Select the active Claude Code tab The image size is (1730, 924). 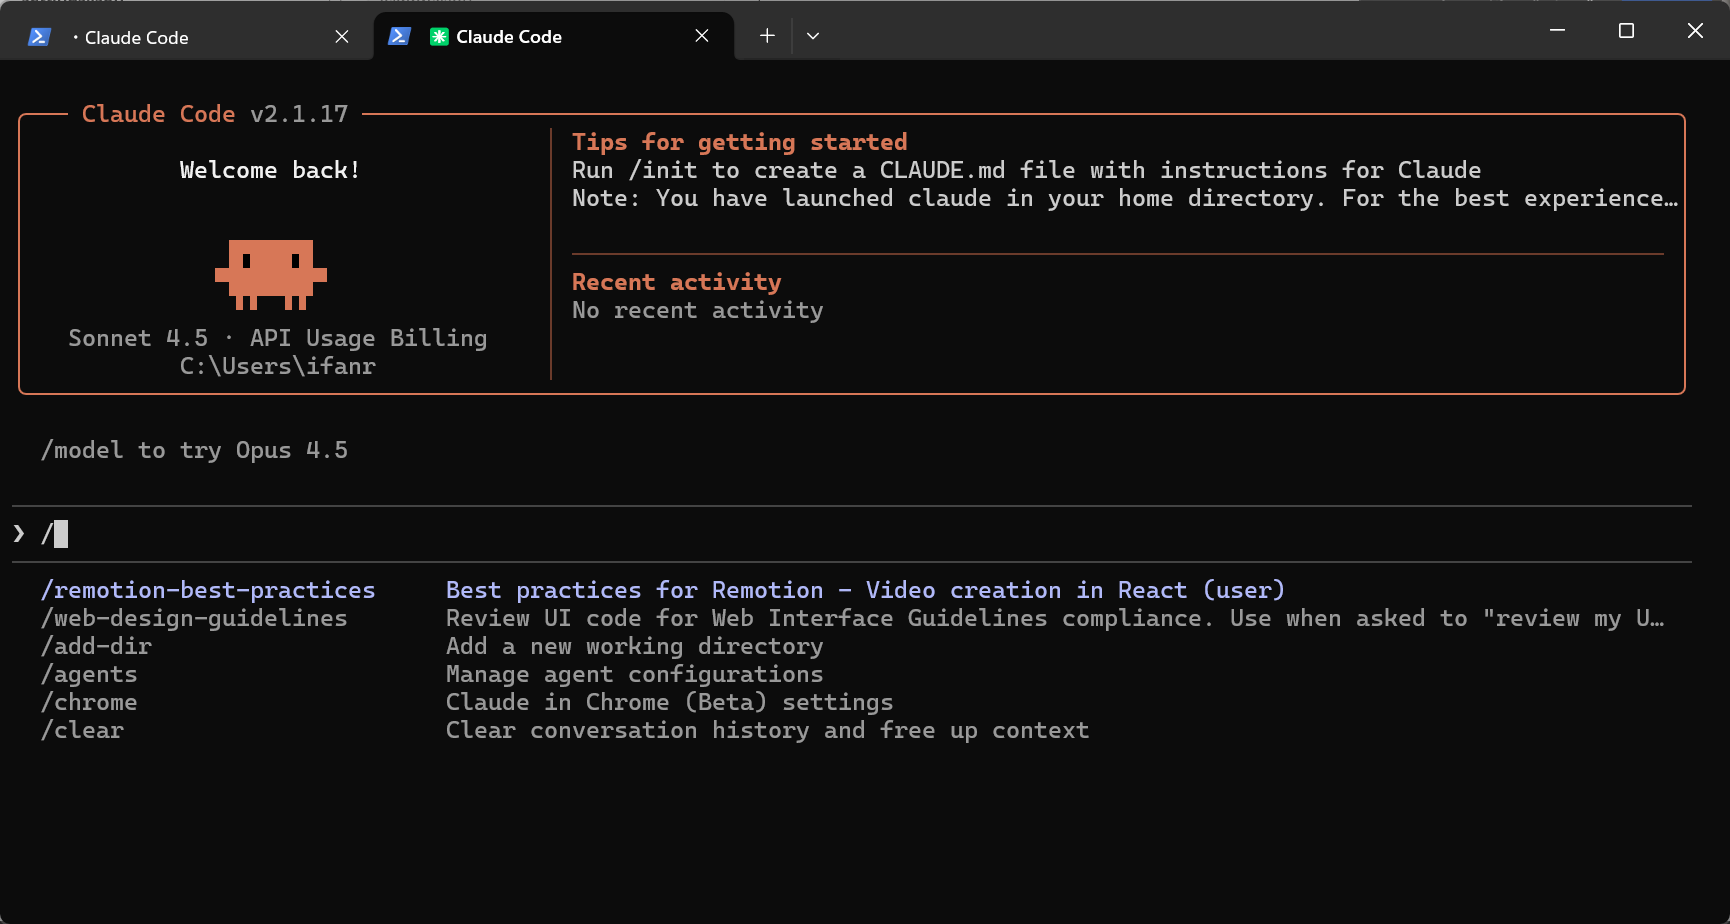point(509,36)
